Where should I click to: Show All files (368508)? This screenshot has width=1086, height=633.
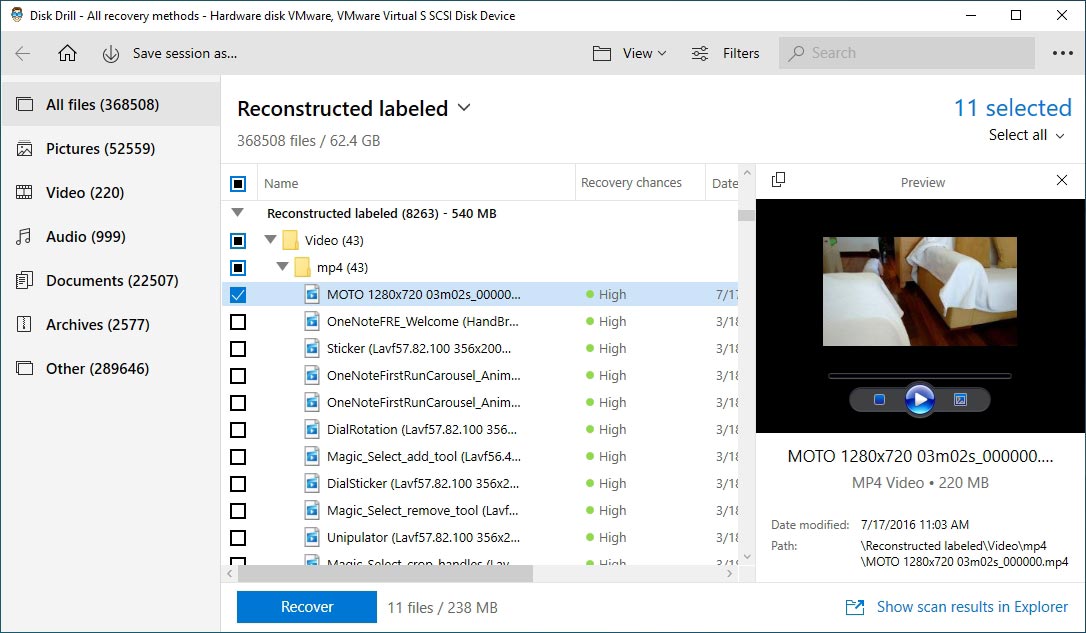click(111, 105)
